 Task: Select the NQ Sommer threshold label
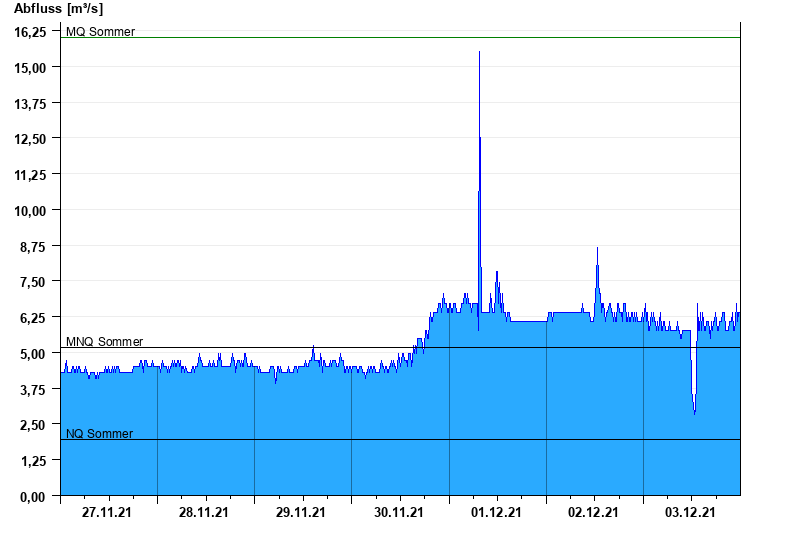99,434
